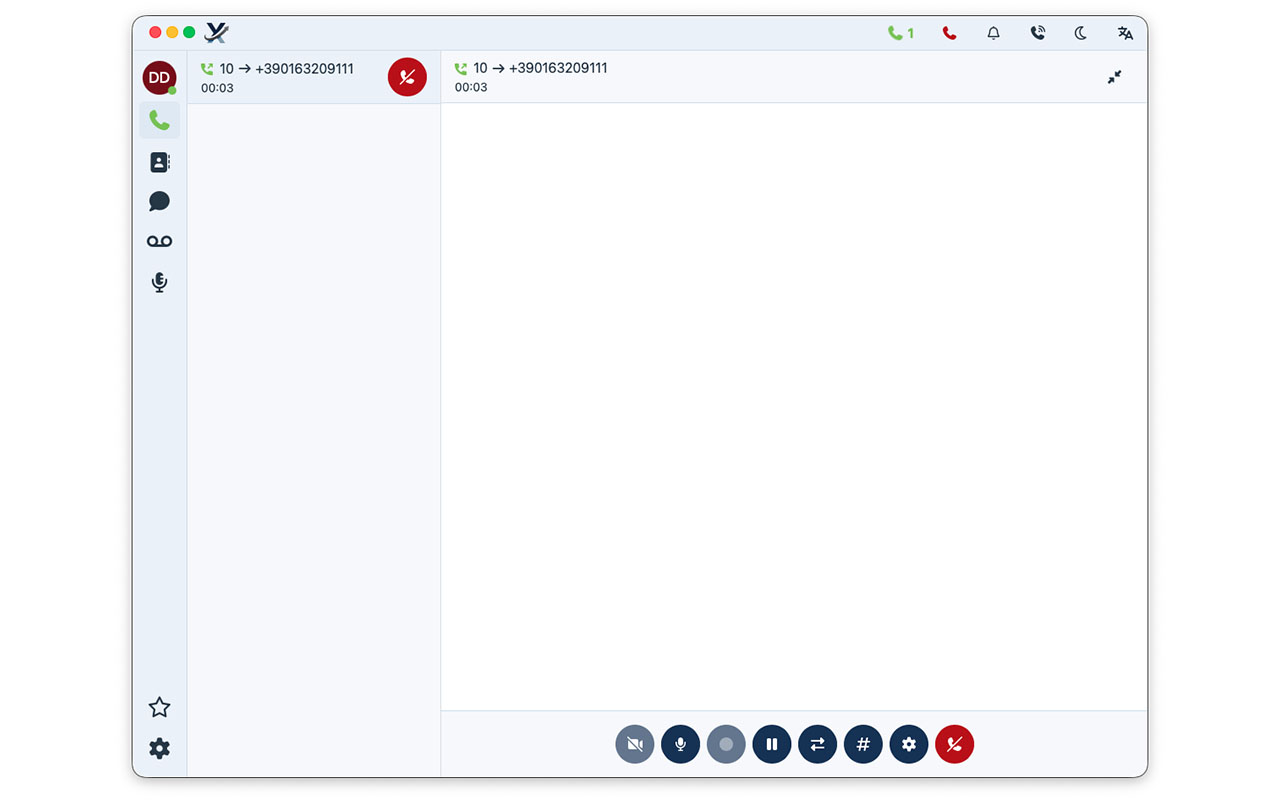Screen dimensions: 1280x800
Task: Open the Contacts address book
Action: click(159, 162)
